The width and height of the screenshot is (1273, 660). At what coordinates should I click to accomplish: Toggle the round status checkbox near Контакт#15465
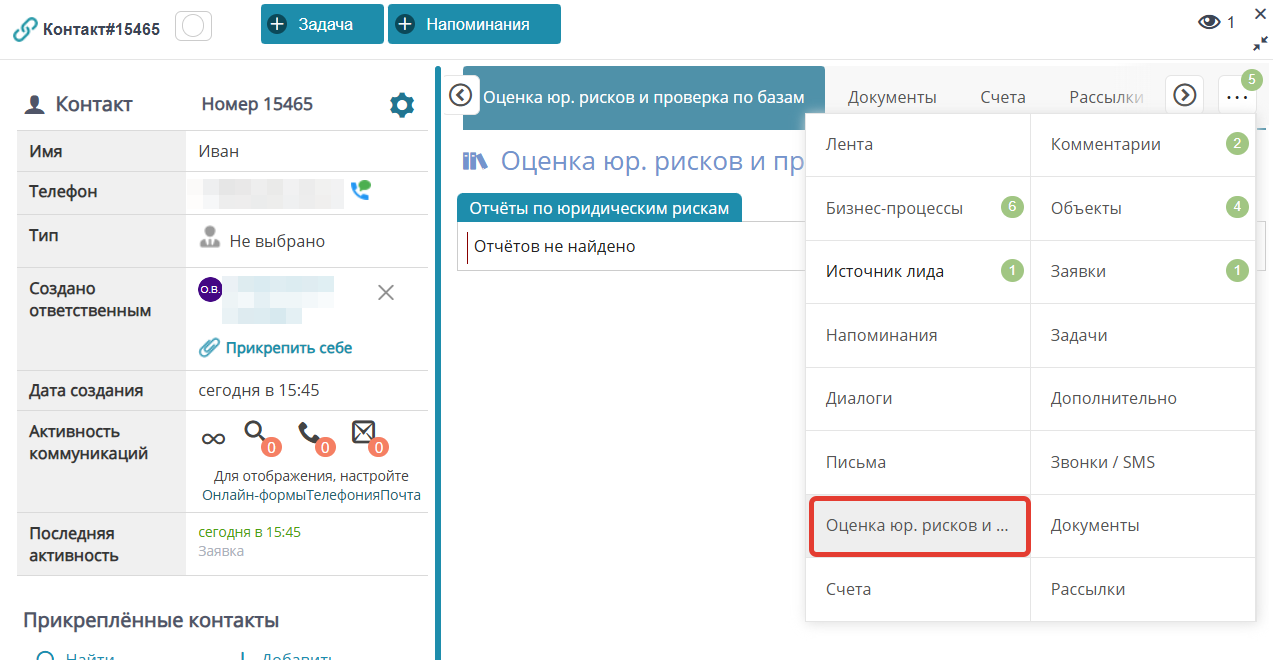point(193,27)
